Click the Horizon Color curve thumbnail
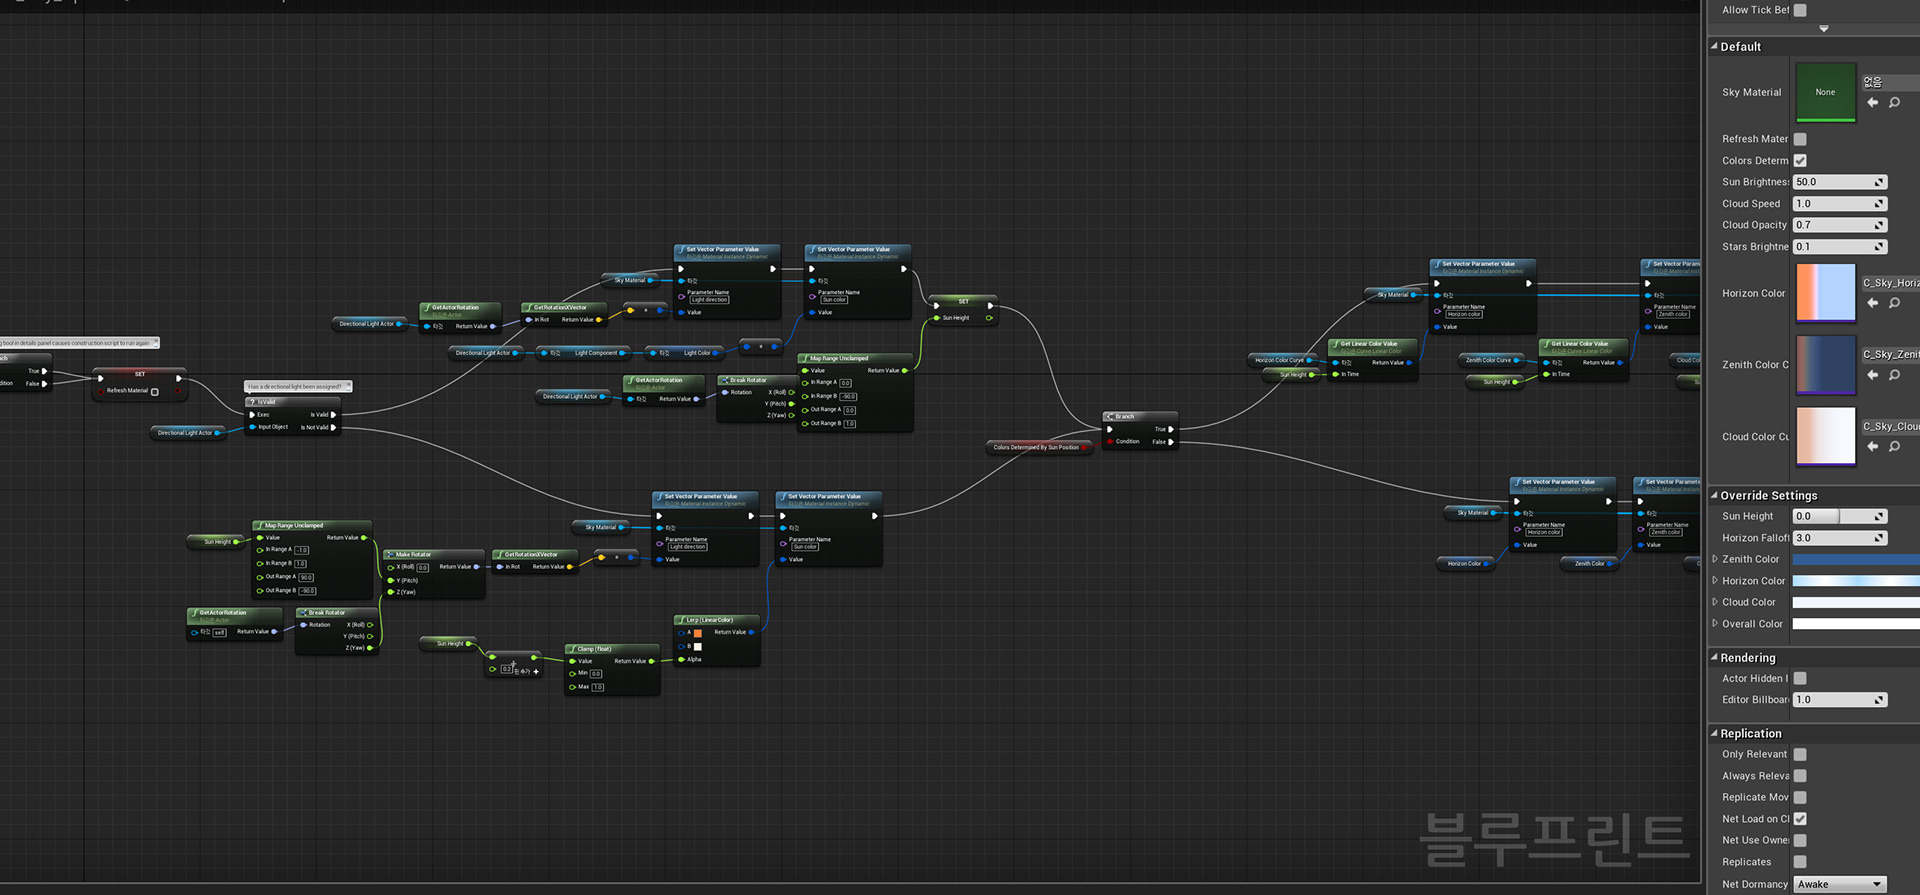This screenshot has width=1920, height=895. (1826, 293)
